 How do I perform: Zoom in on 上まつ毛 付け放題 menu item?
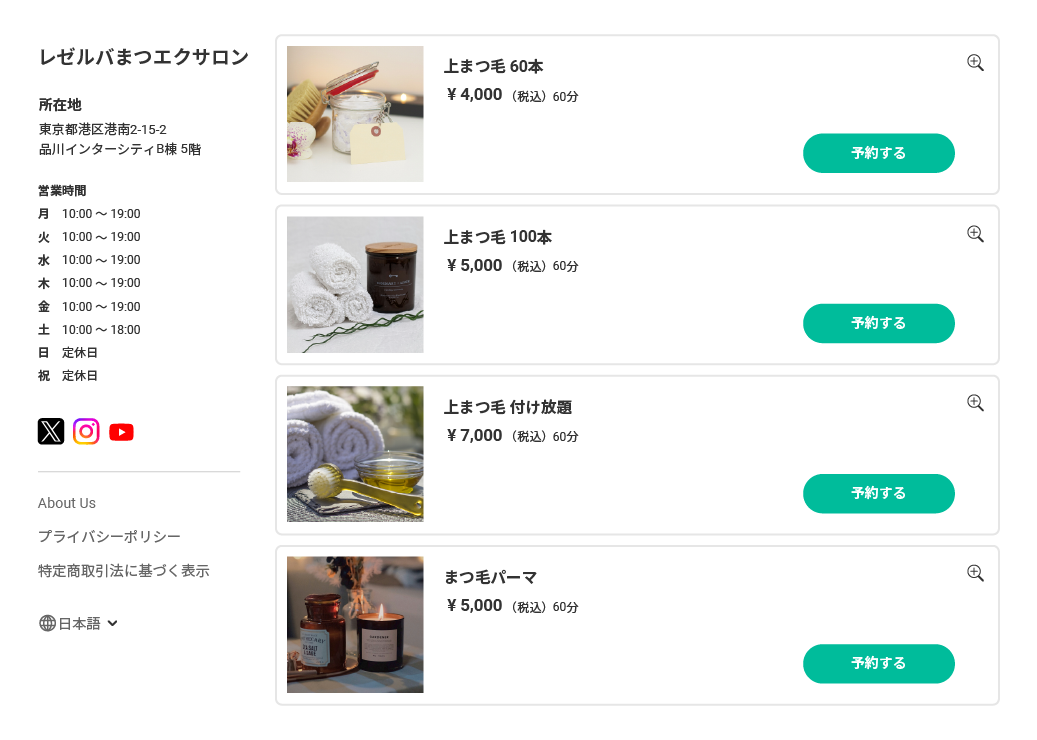[x=975, y=403]
